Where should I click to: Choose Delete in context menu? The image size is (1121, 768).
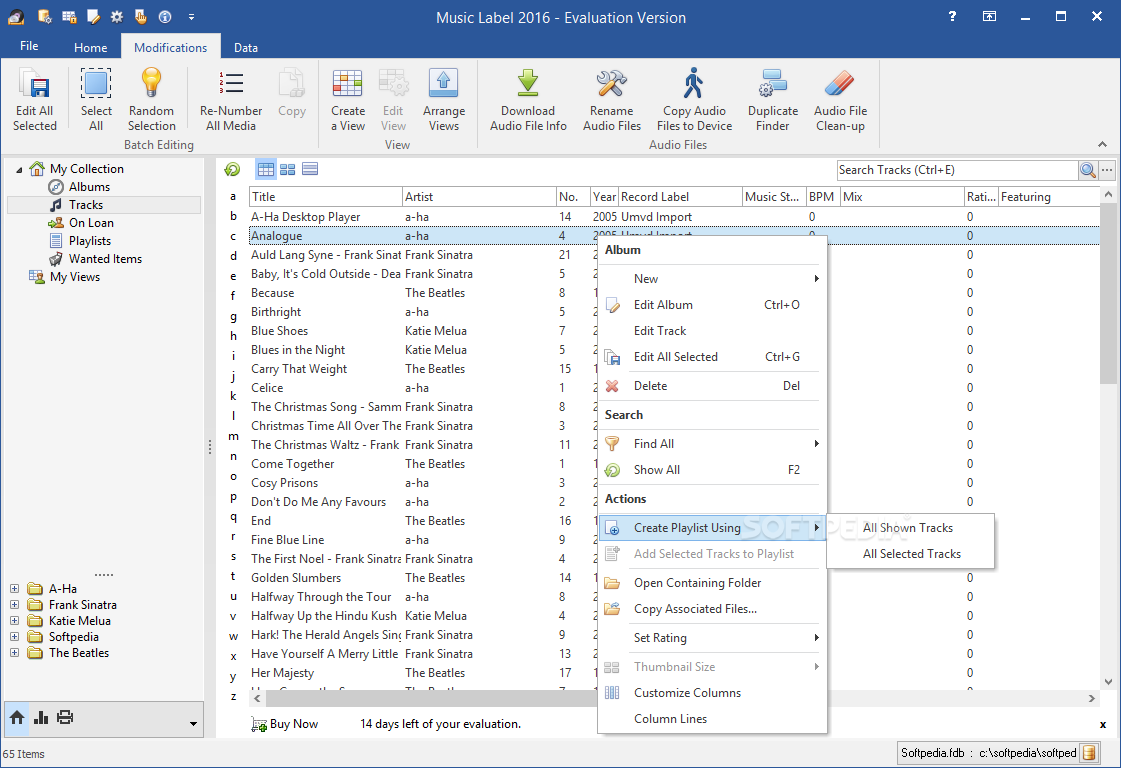pos(712,385)
